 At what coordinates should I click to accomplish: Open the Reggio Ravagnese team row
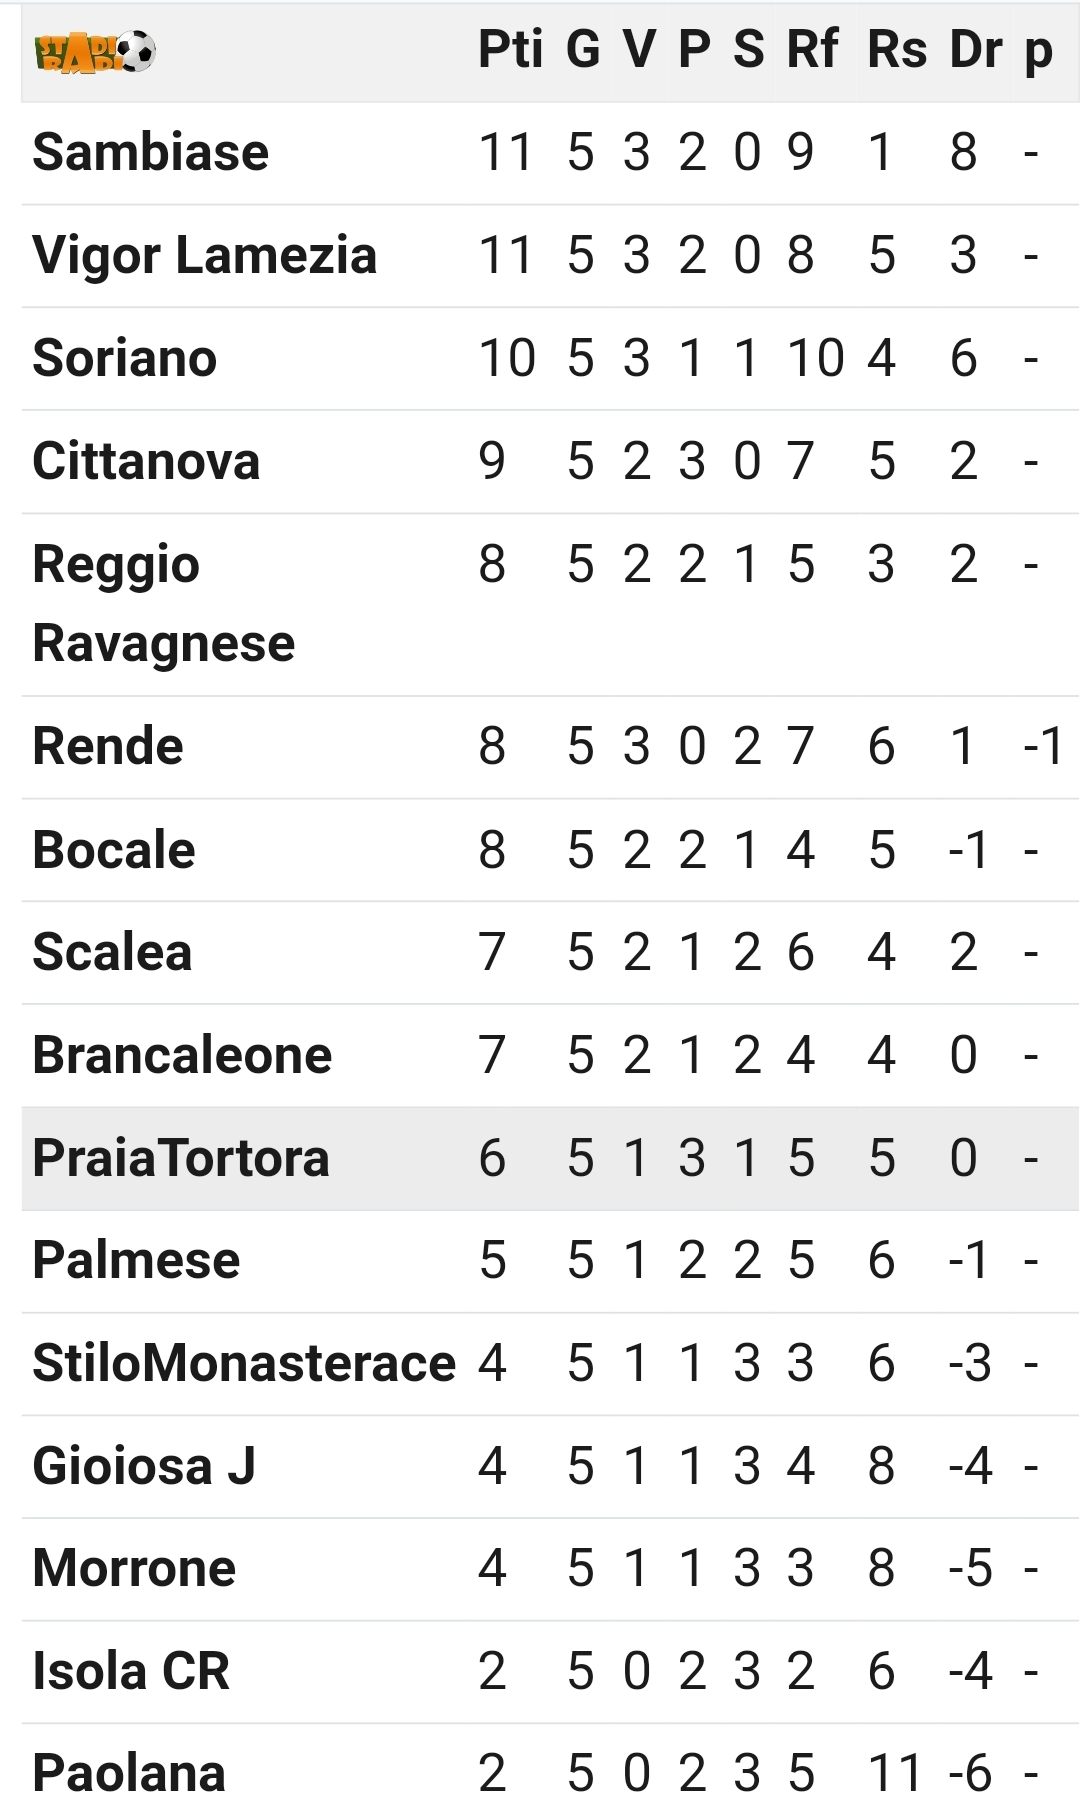550,604
